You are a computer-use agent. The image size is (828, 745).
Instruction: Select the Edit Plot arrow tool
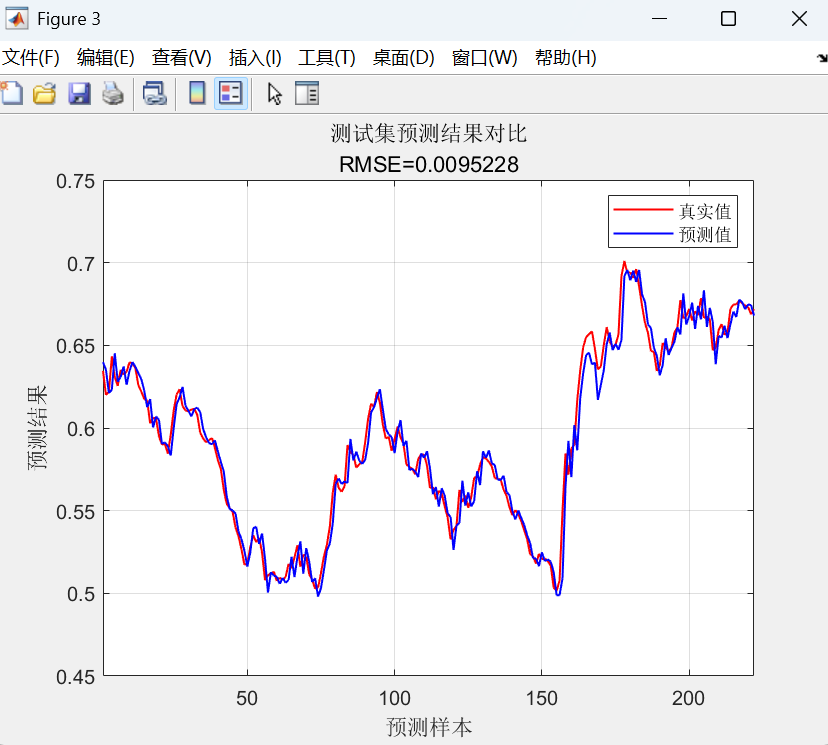click(275, 94)
